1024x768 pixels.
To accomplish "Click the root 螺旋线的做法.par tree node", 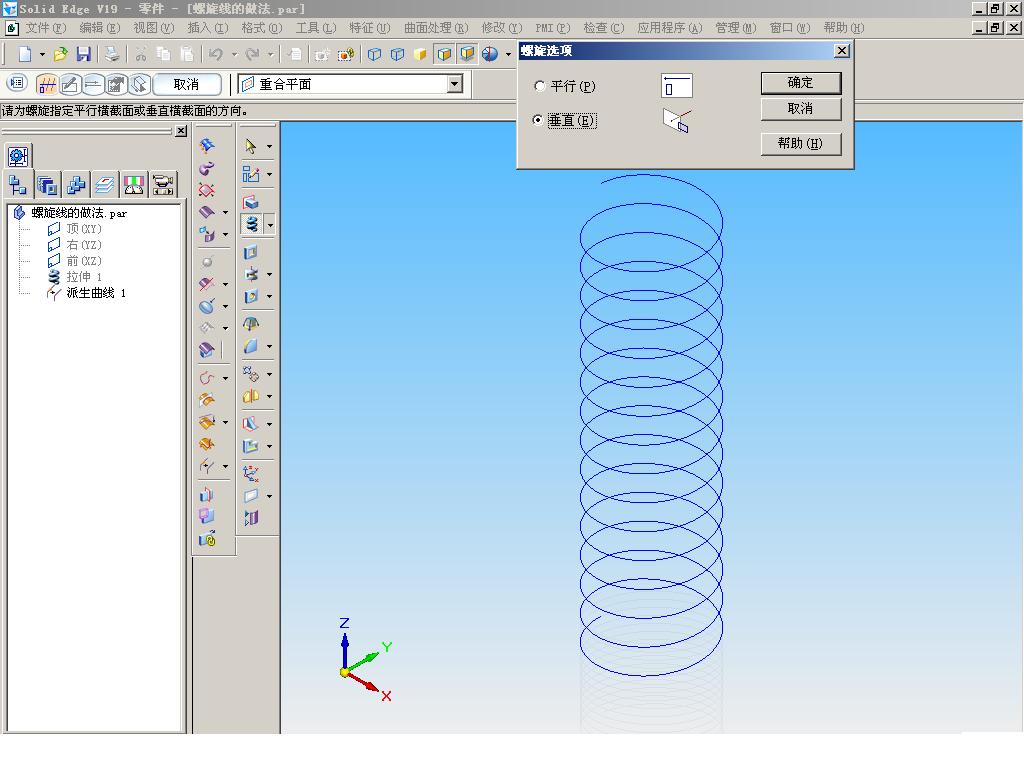I will click(79, 213).
